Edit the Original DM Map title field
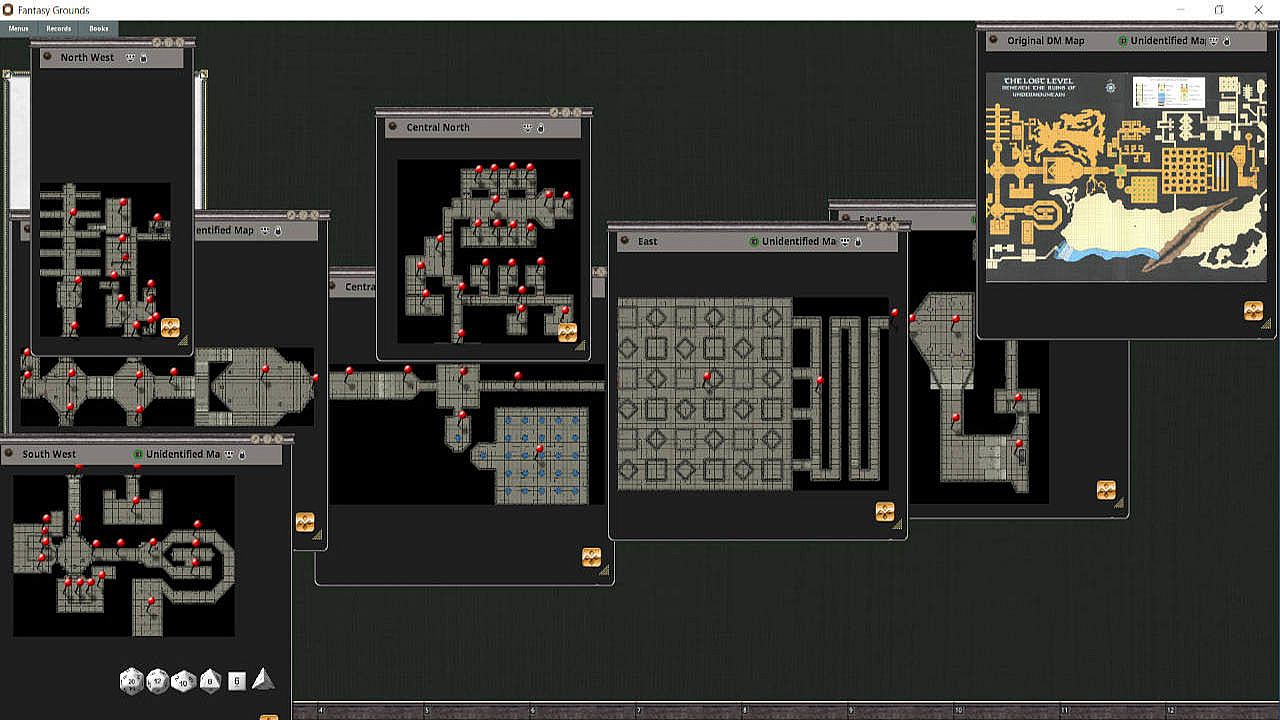Image resolution: width=1280 pixels, height=720 pixels. tap(1046, 41)
